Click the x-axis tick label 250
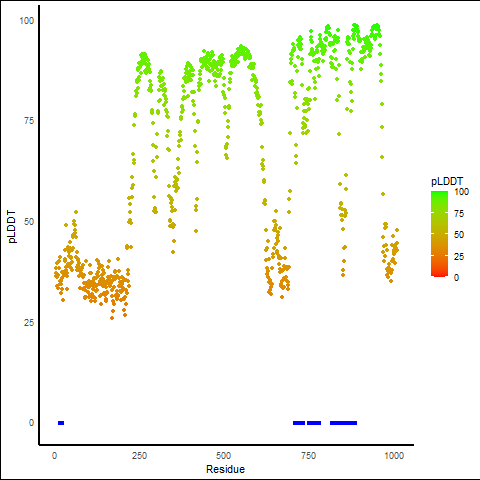The height and width of the screenshot is (480, 480). (139, 455)
